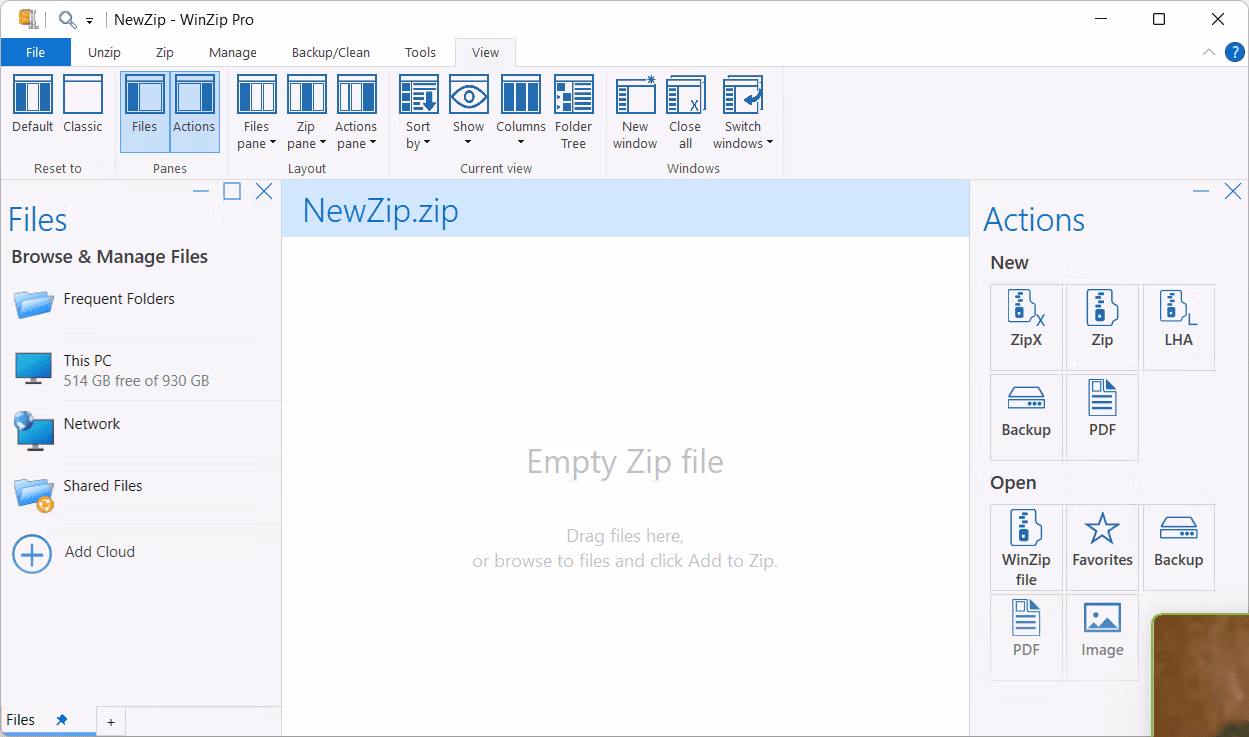Screen dimensions: 1249x737
Task: Open a Backup under Open section
Action: point(1178,548)
